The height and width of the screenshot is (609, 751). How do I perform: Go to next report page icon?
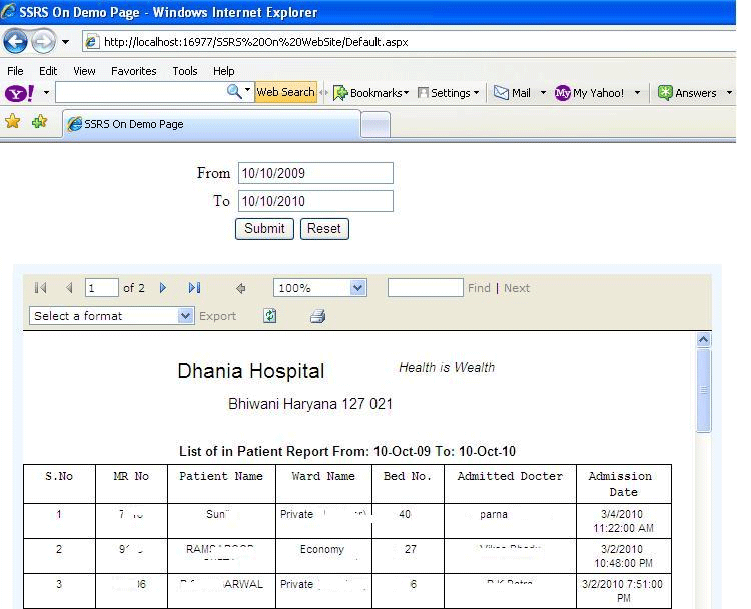point(163,288)
